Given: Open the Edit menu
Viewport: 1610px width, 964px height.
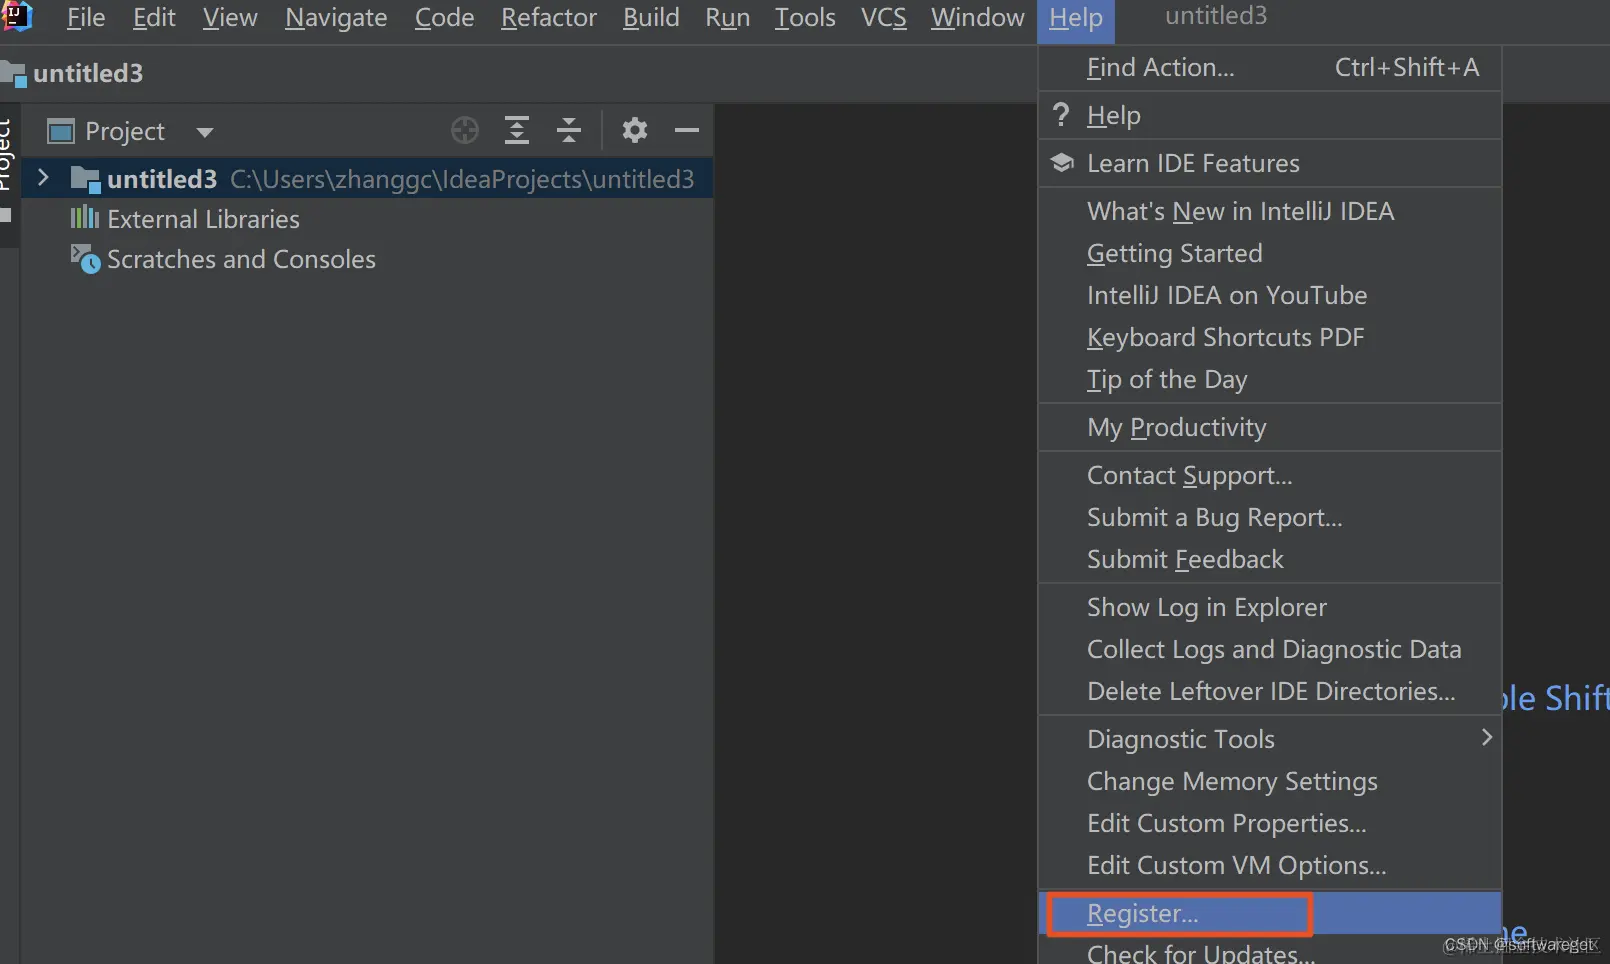Looking at the screenshot, I should pyautogui.click(x=154, y=18).
